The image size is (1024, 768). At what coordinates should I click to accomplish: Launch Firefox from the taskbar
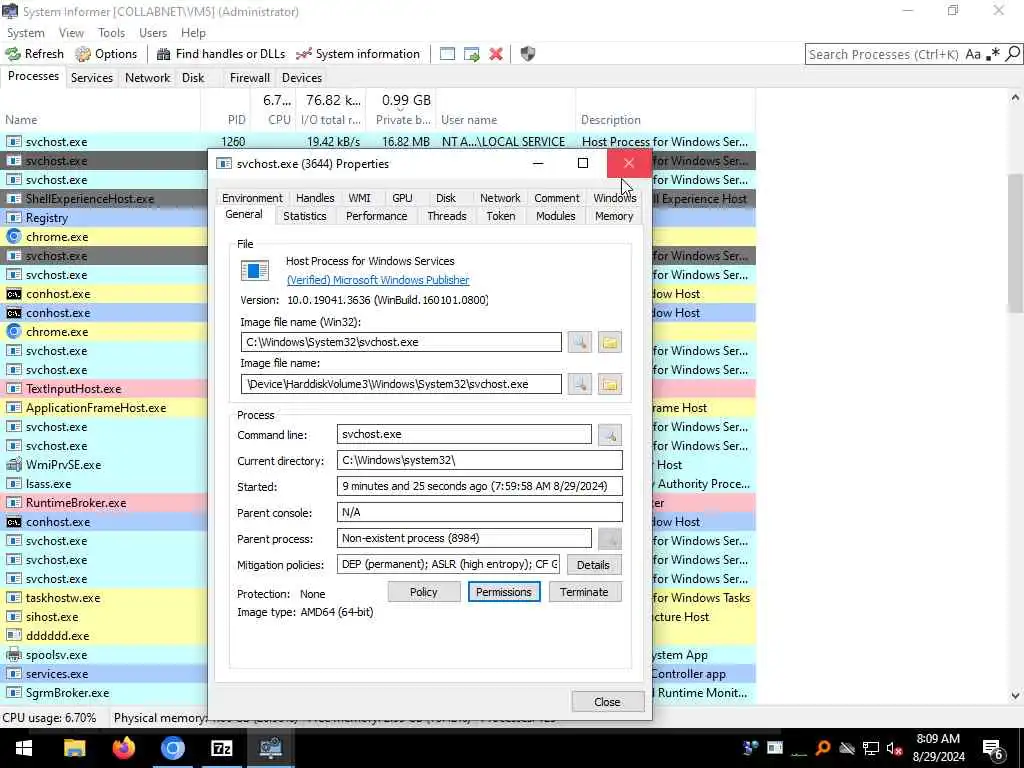tap(123, 748)
